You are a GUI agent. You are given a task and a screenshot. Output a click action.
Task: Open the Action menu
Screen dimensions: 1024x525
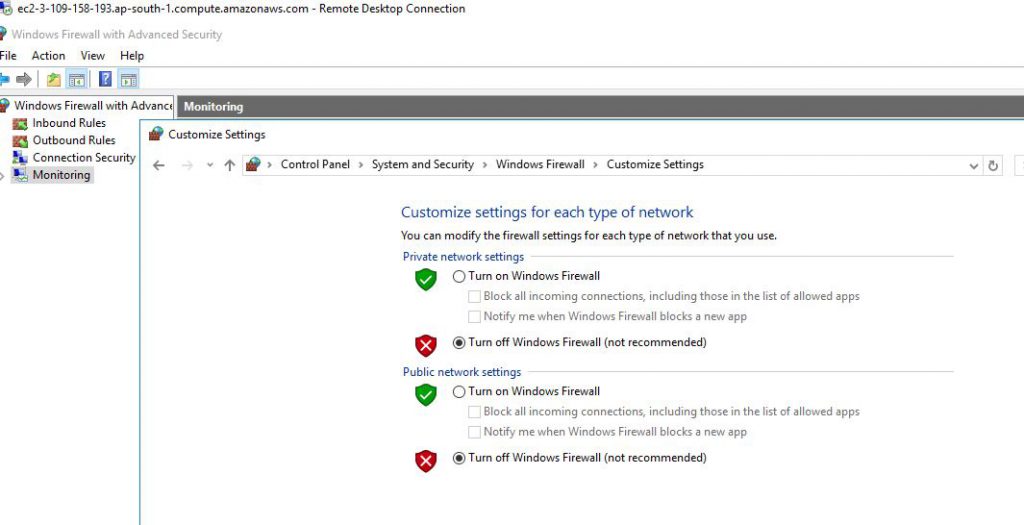[48, 56]
